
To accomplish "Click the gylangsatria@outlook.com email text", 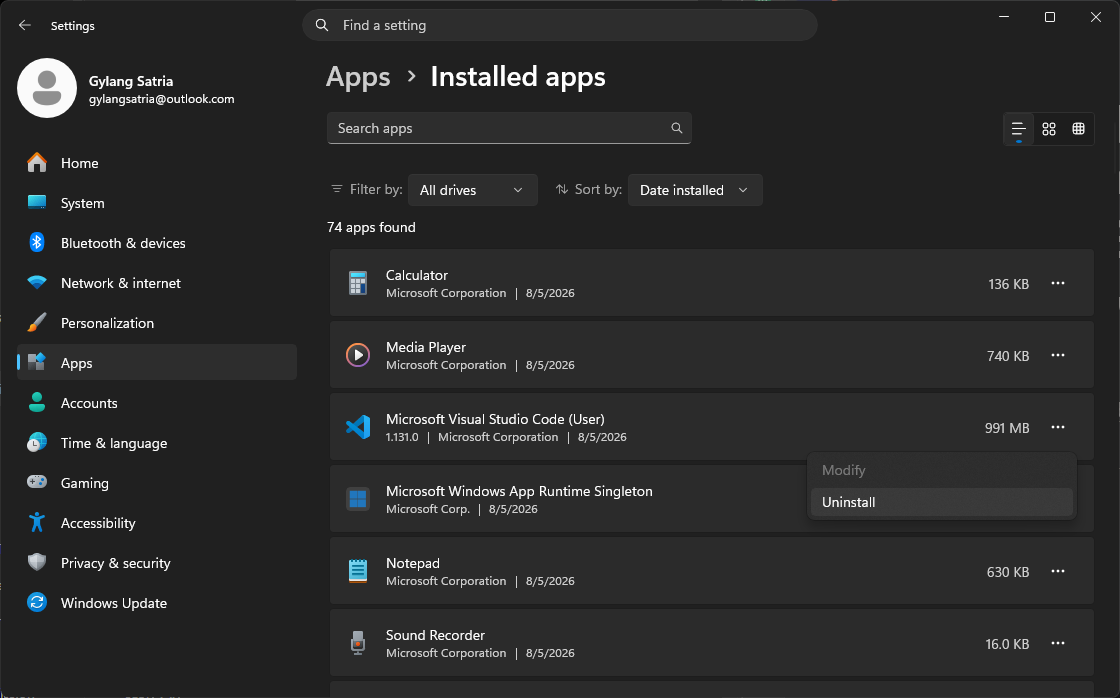I will [161, 99].
